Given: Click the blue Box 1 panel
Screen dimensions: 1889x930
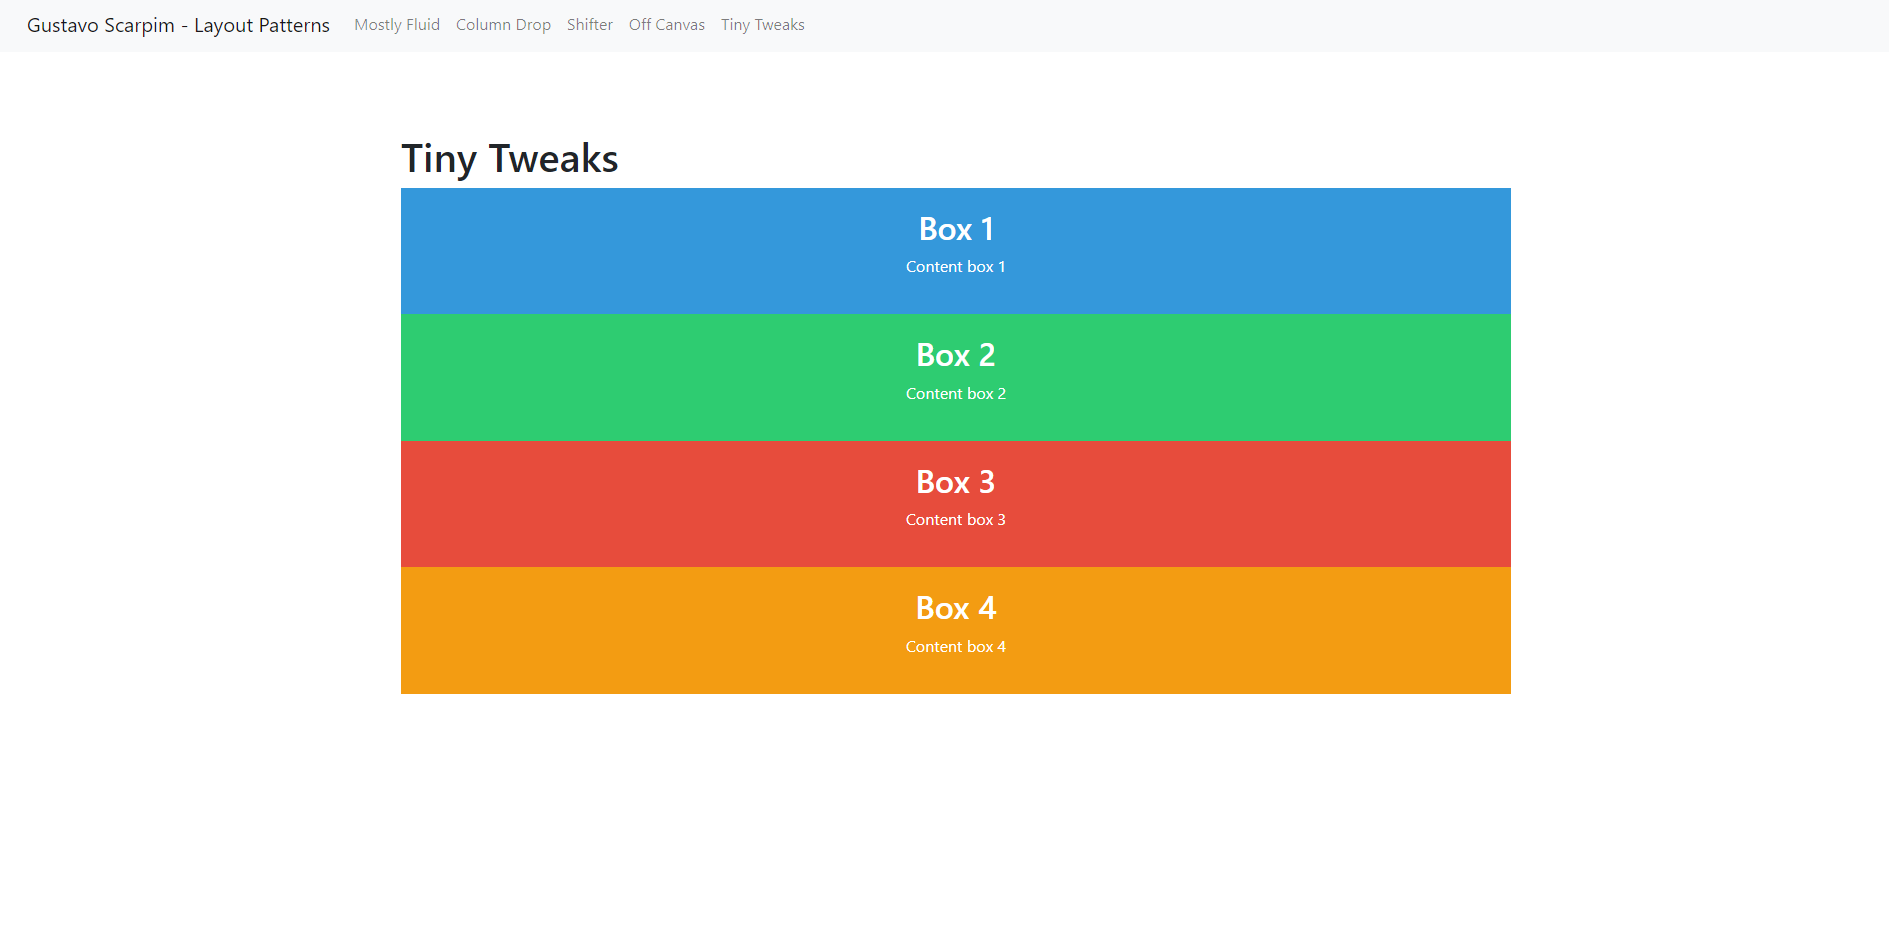Looking at the screenshot, I should coord(955,250).
